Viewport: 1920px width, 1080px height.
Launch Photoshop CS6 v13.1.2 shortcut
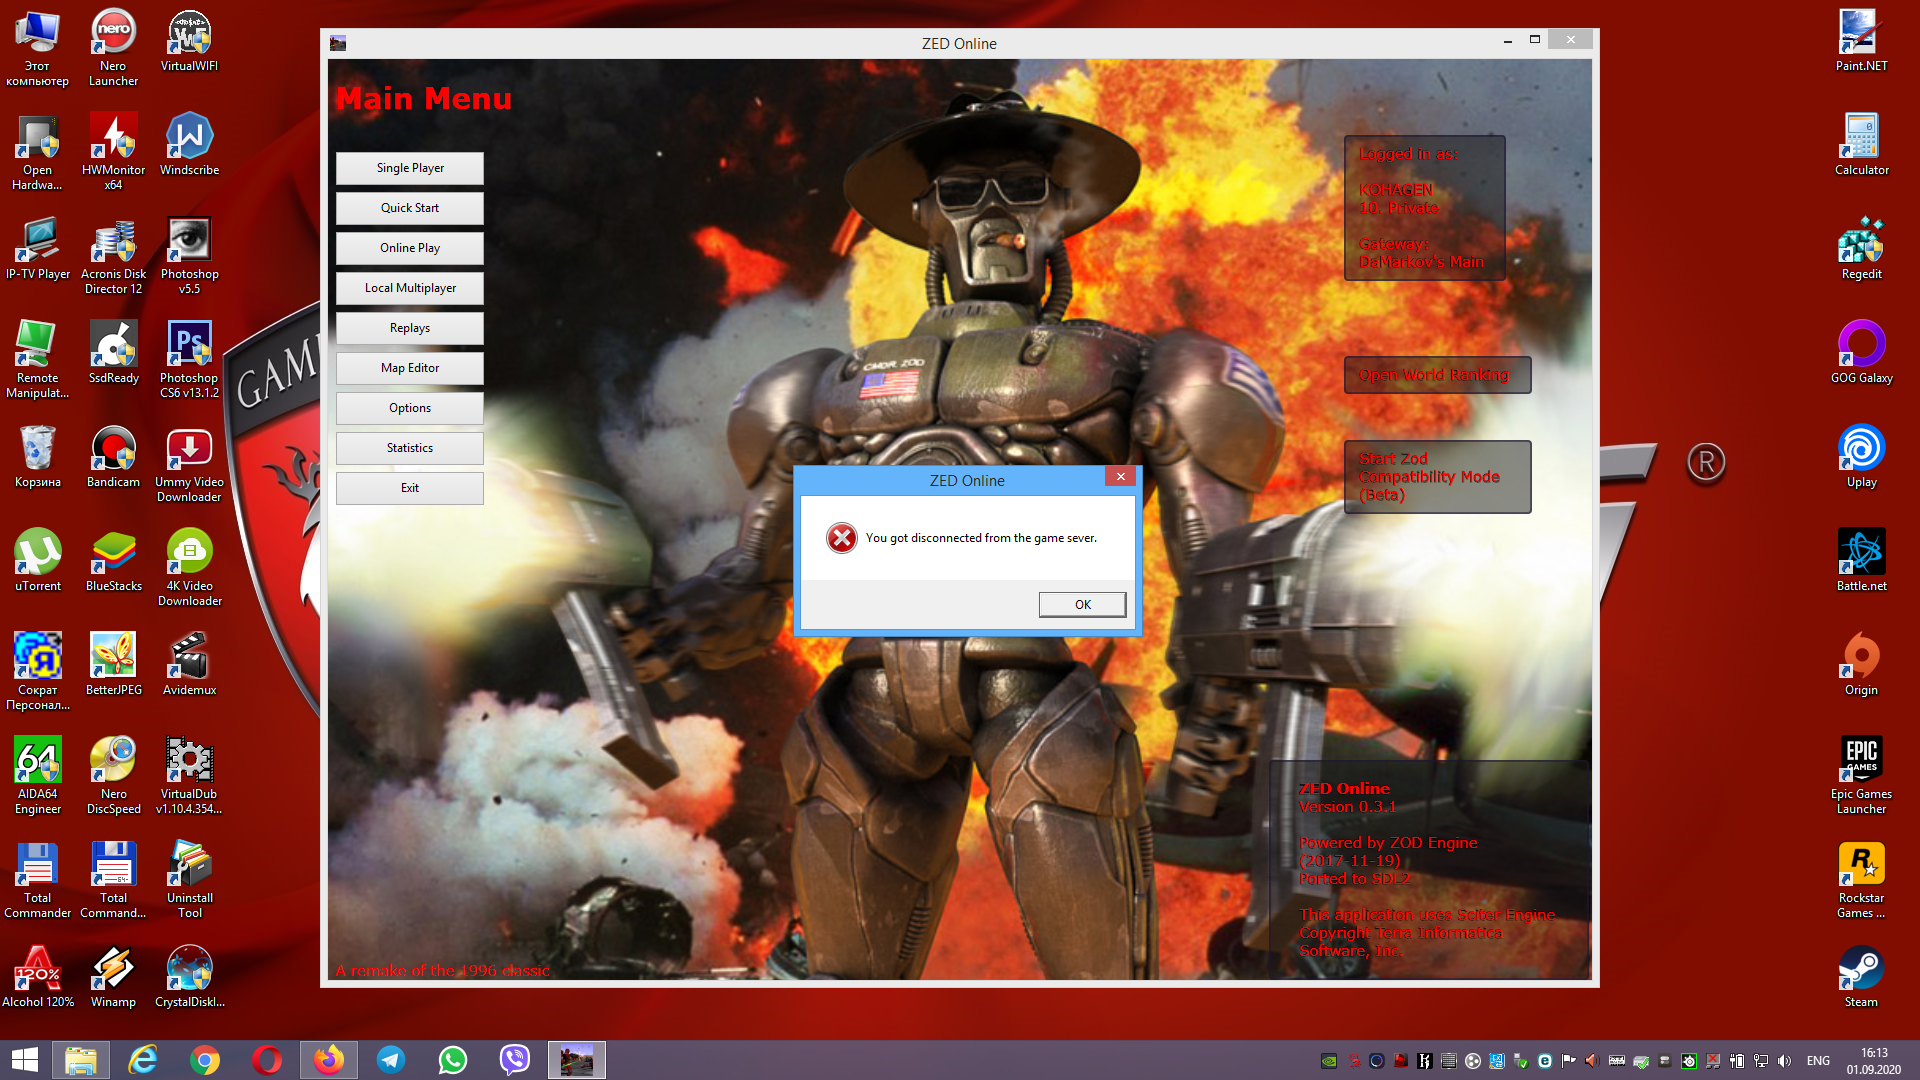189,360
